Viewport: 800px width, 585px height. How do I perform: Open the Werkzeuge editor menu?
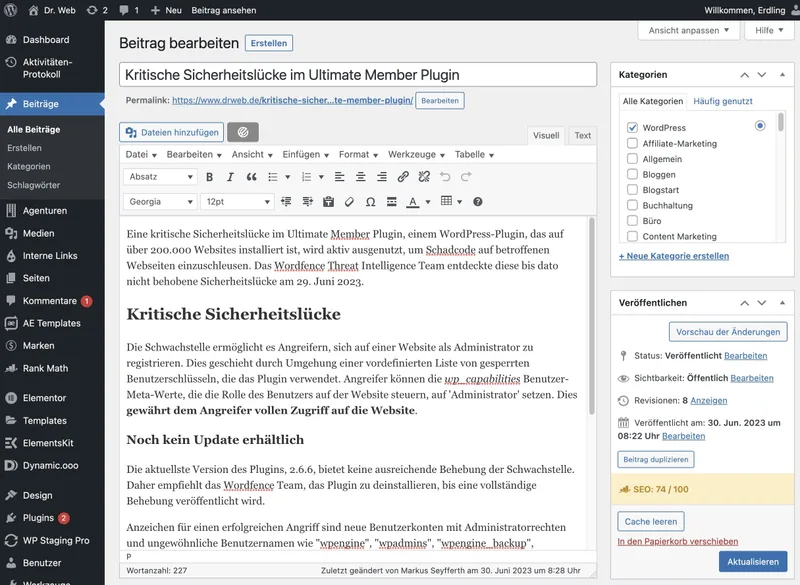click(x=416, y=155)
